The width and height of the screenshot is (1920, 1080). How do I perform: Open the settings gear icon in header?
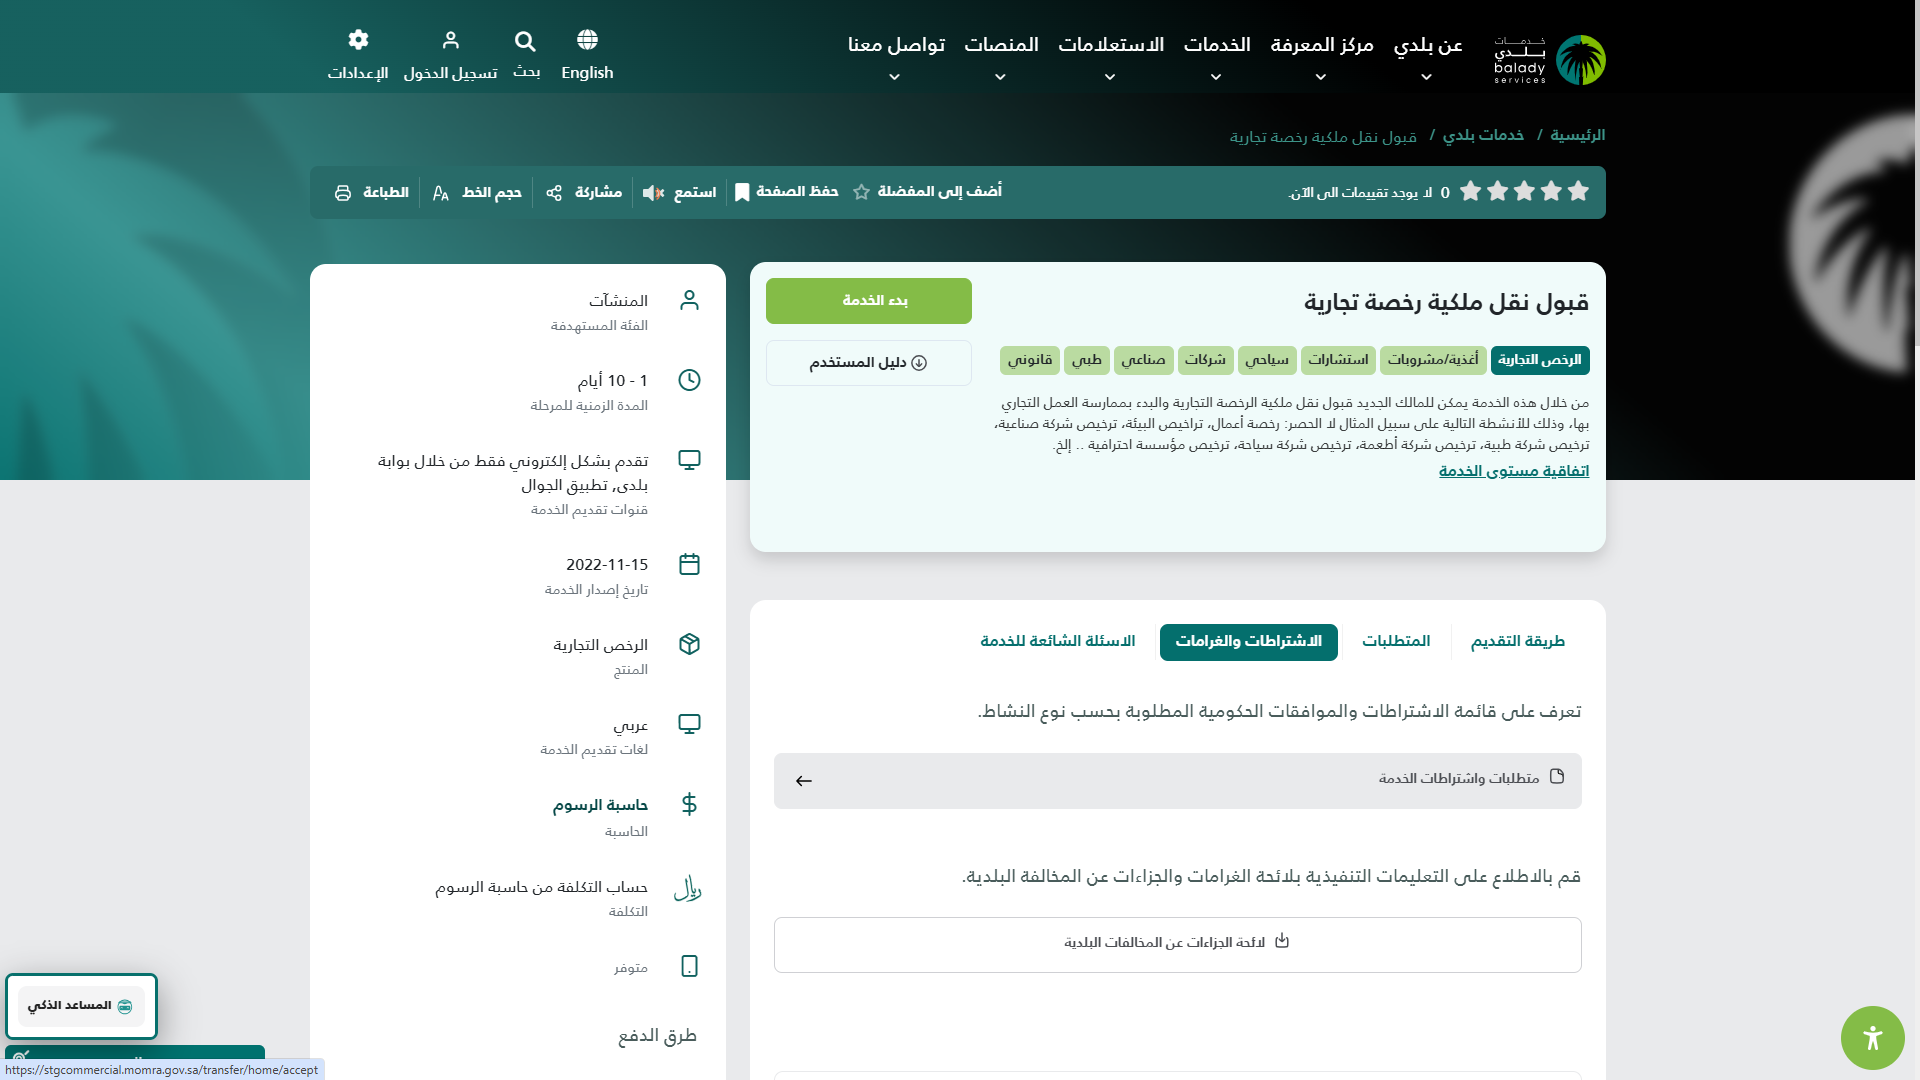click(358, 40)
